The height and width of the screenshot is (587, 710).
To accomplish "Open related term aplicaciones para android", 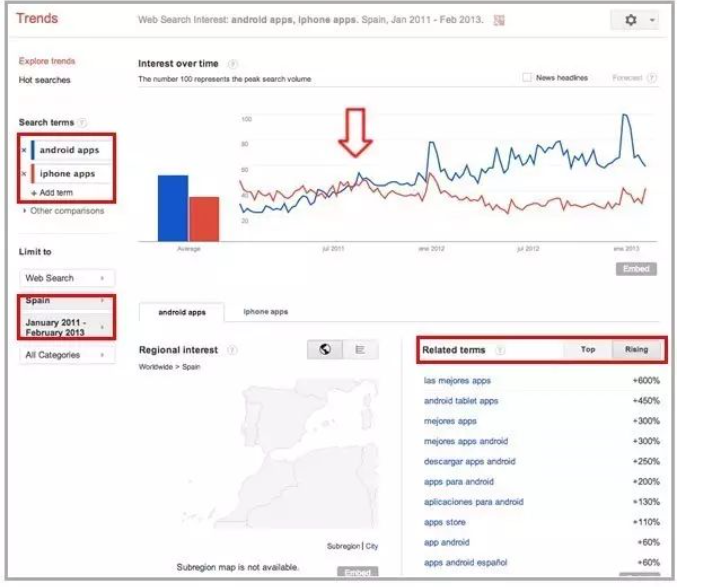I will 474,502.
